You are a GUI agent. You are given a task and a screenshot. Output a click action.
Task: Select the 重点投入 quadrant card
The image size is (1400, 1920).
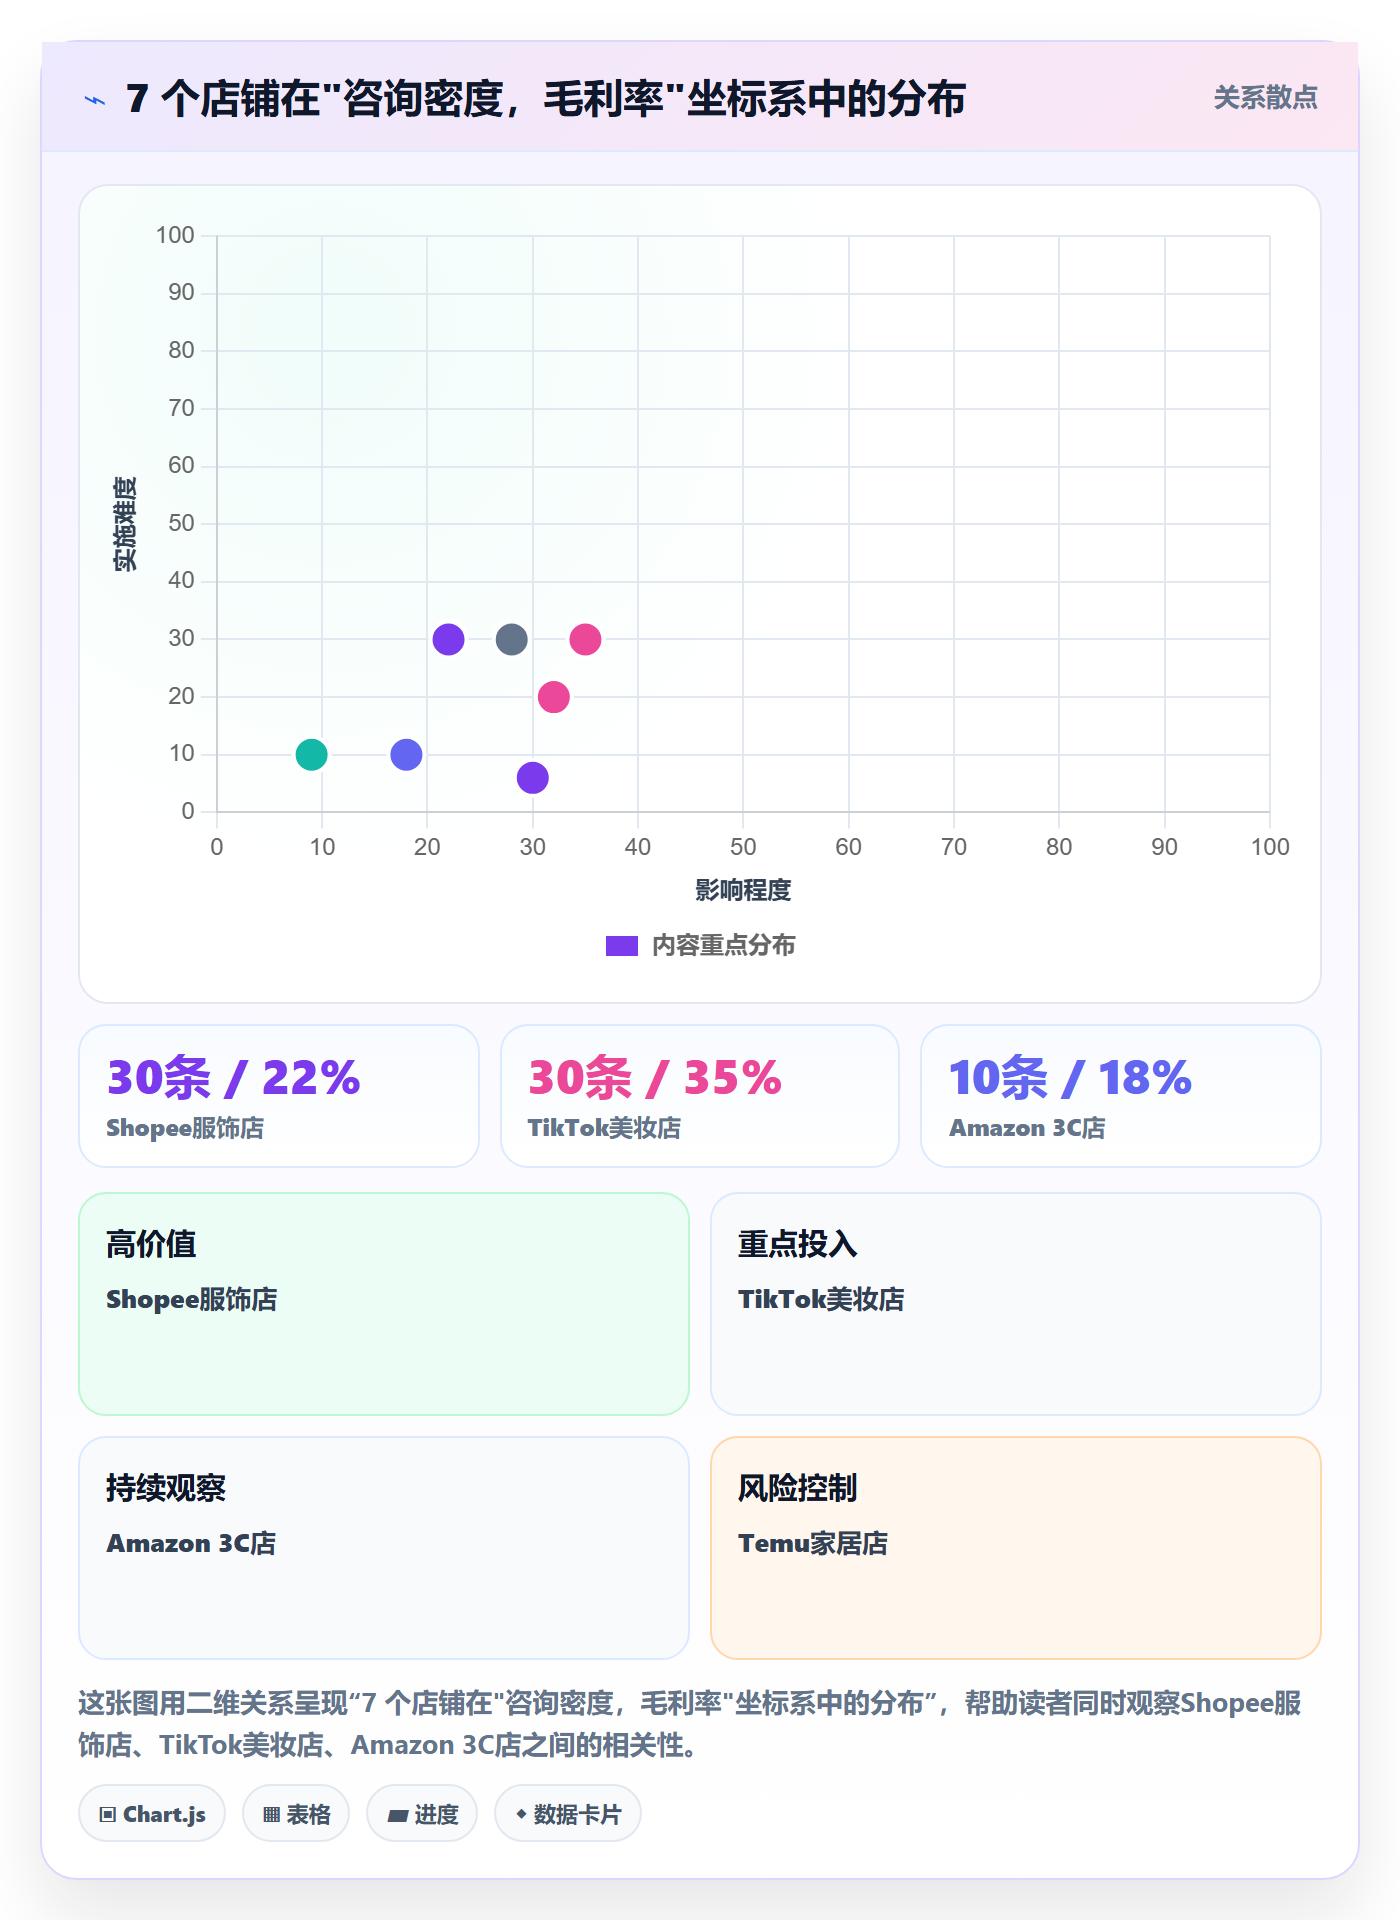1016,1304
